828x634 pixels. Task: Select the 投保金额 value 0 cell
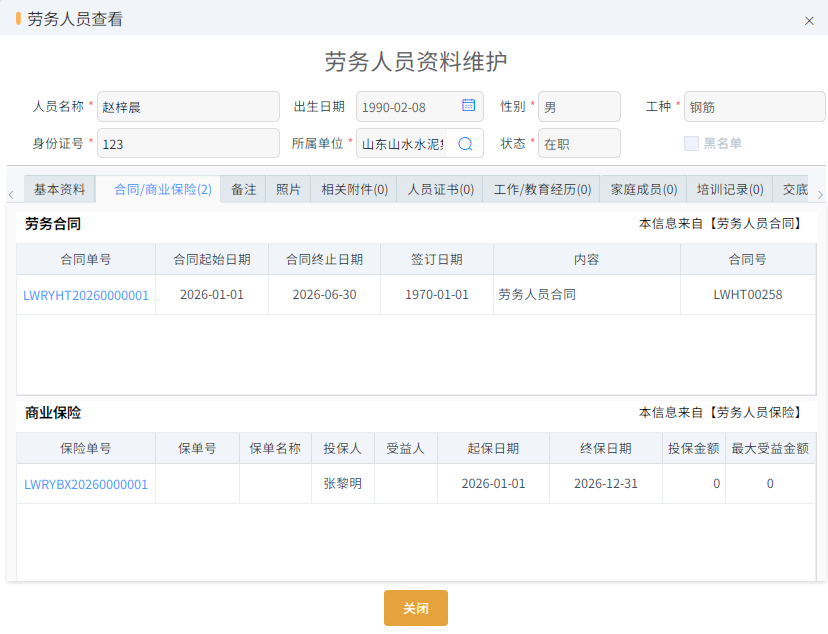click(x=694, y=484)
